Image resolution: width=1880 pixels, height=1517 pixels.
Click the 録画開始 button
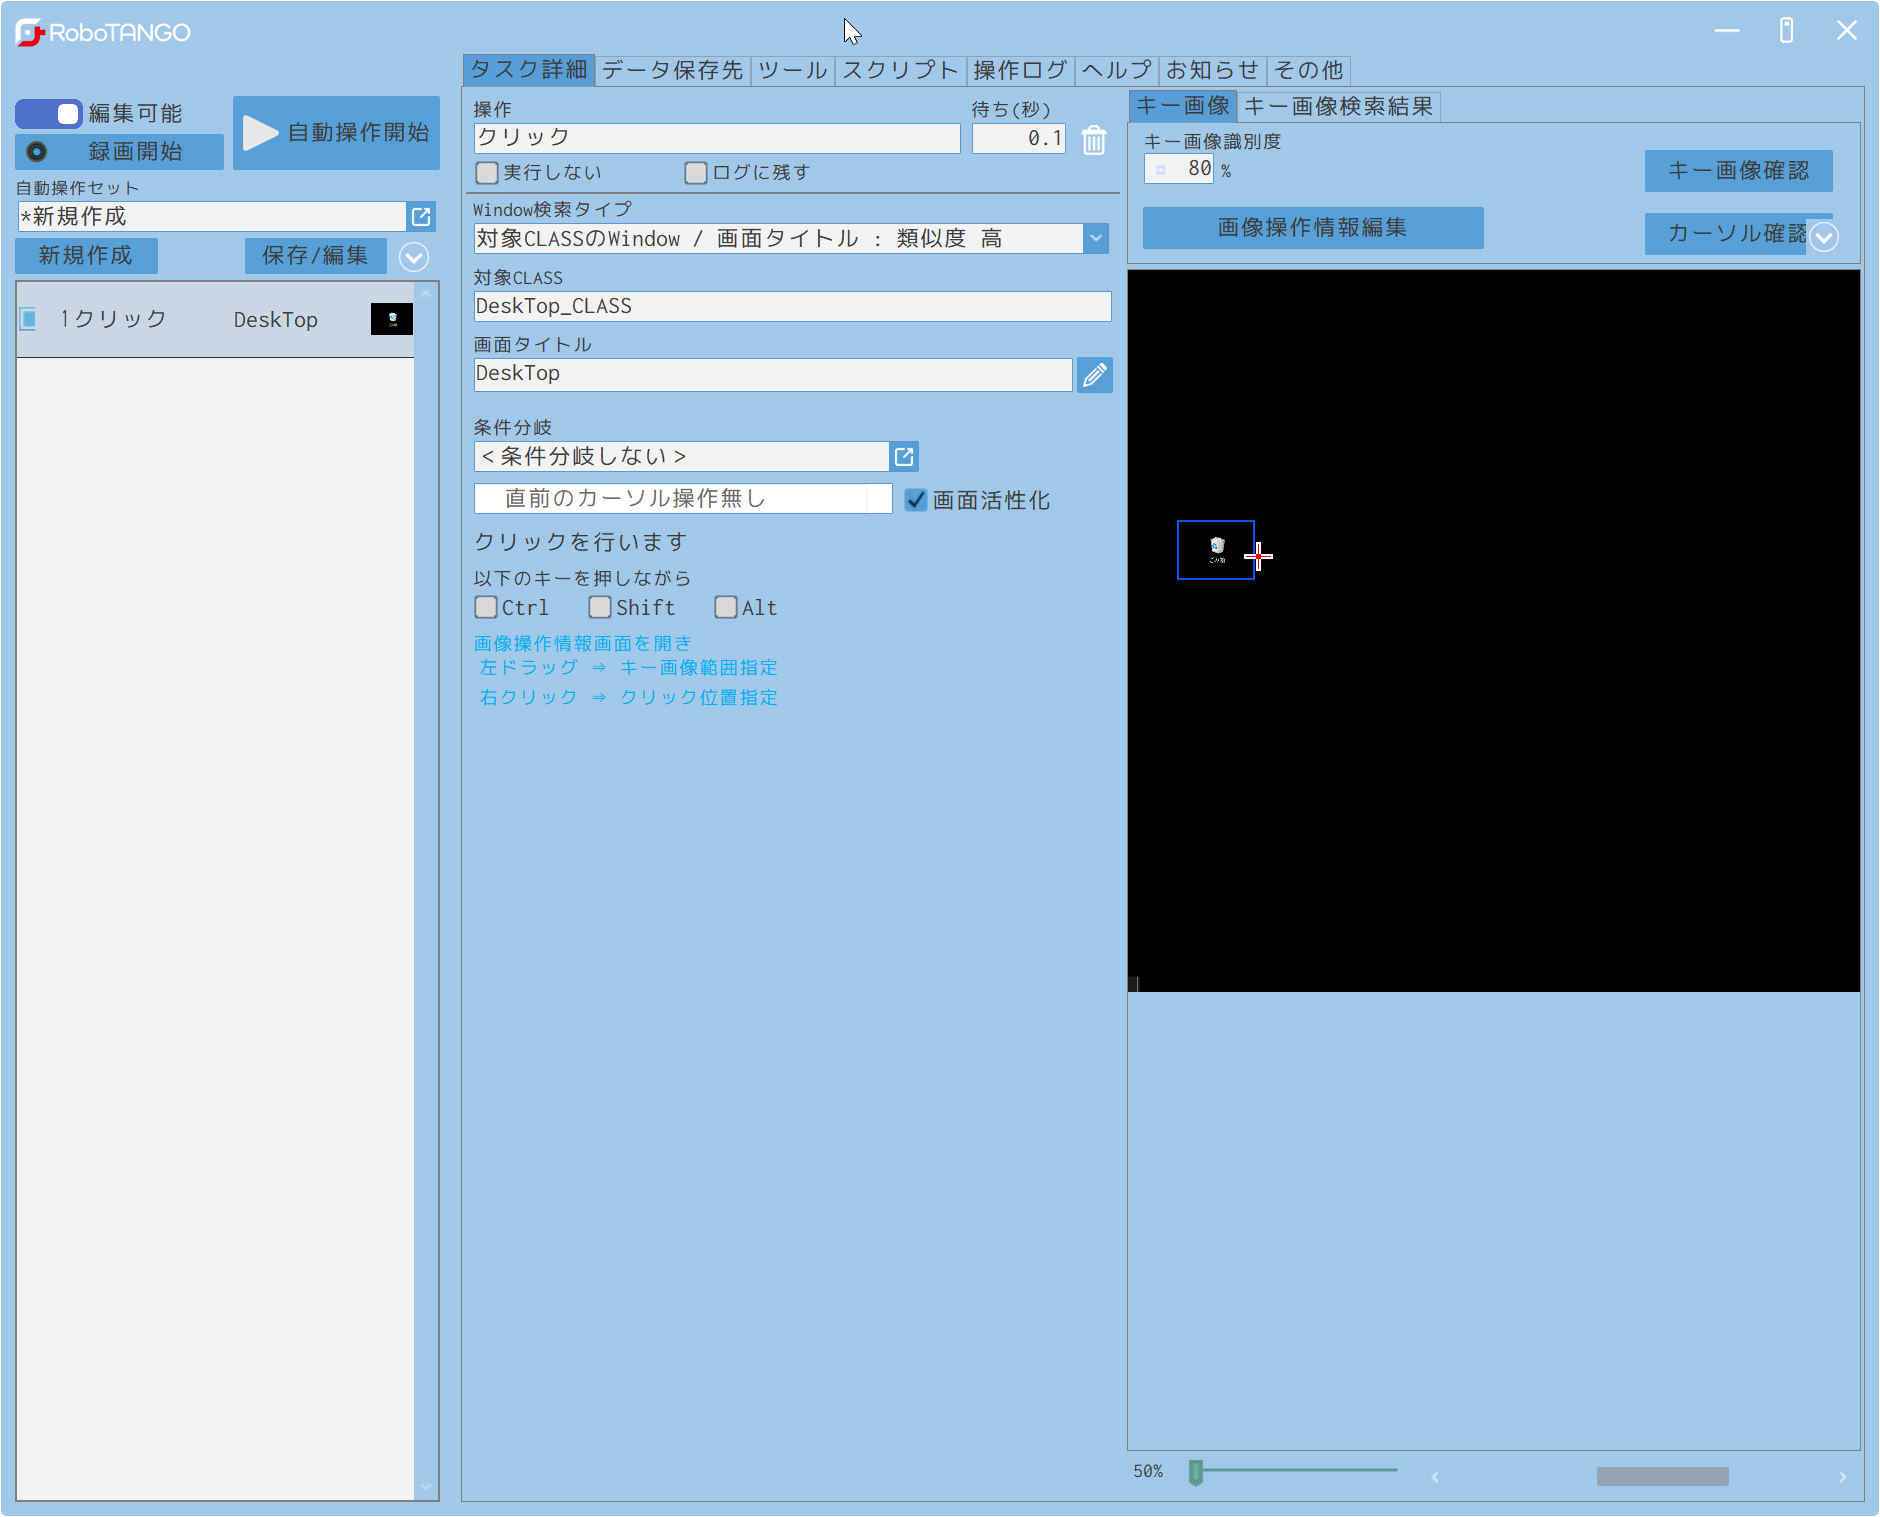pyautogui.click(x=119, y=152)
